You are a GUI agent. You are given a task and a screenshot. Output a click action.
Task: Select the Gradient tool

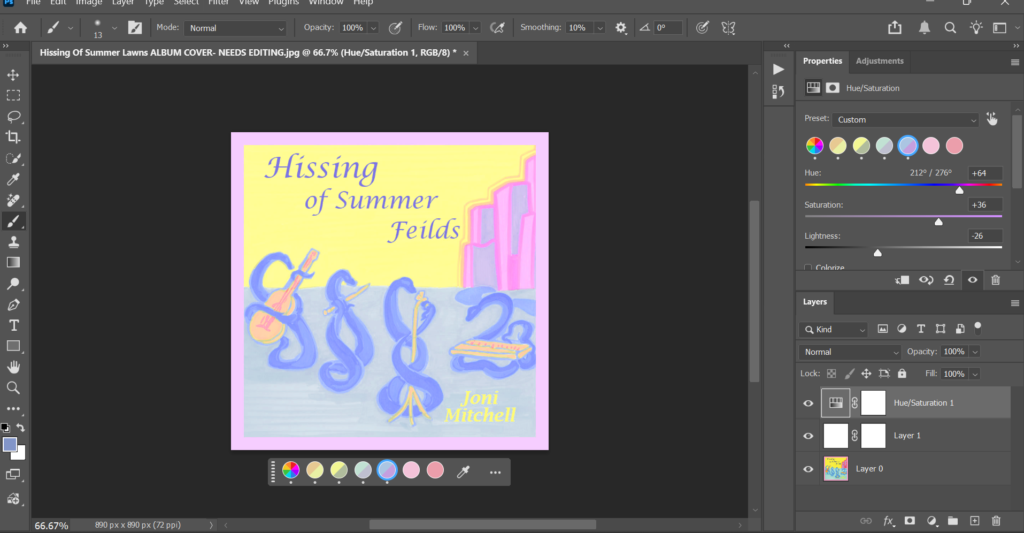pyautogui.click(x=13, y=263)
